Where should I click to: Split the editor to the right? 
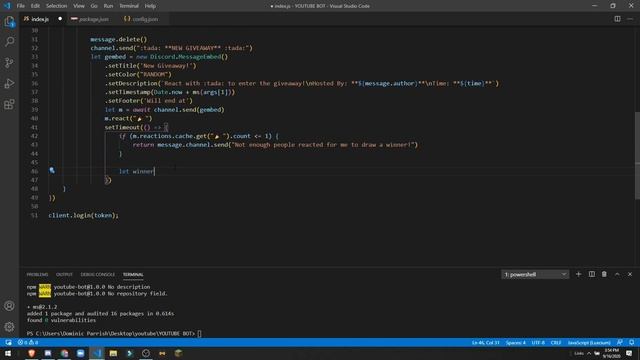(617, 19)
